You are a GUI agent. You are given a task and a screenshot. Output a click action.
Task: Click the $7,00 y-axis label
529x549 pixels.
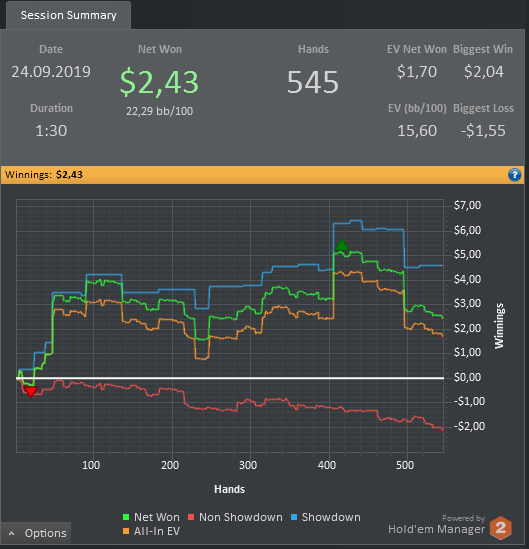click(x=467, y=205)
